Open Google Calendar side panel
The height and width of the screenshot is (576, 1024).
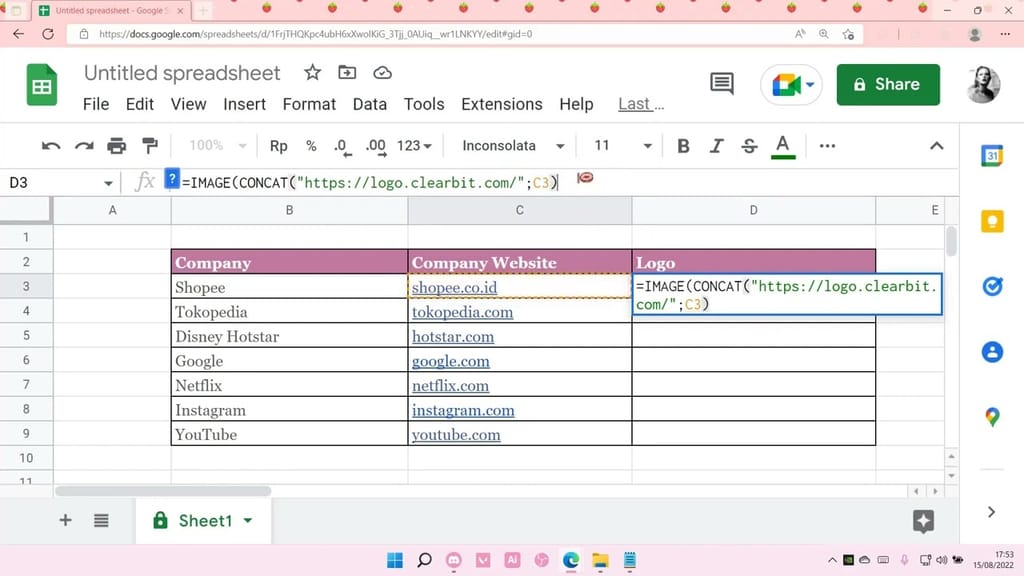[993, 155]
